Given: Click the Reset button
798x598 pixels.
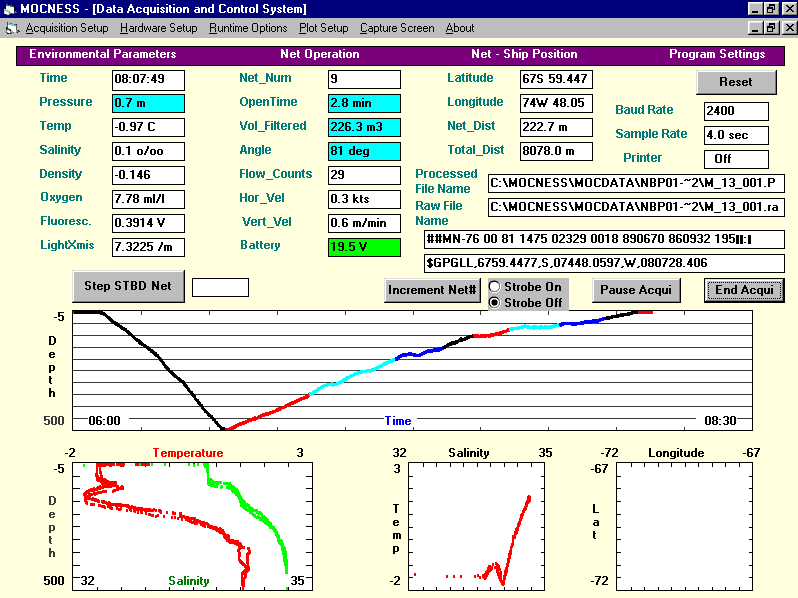Looking at the screenshot, I should (736, 82).
